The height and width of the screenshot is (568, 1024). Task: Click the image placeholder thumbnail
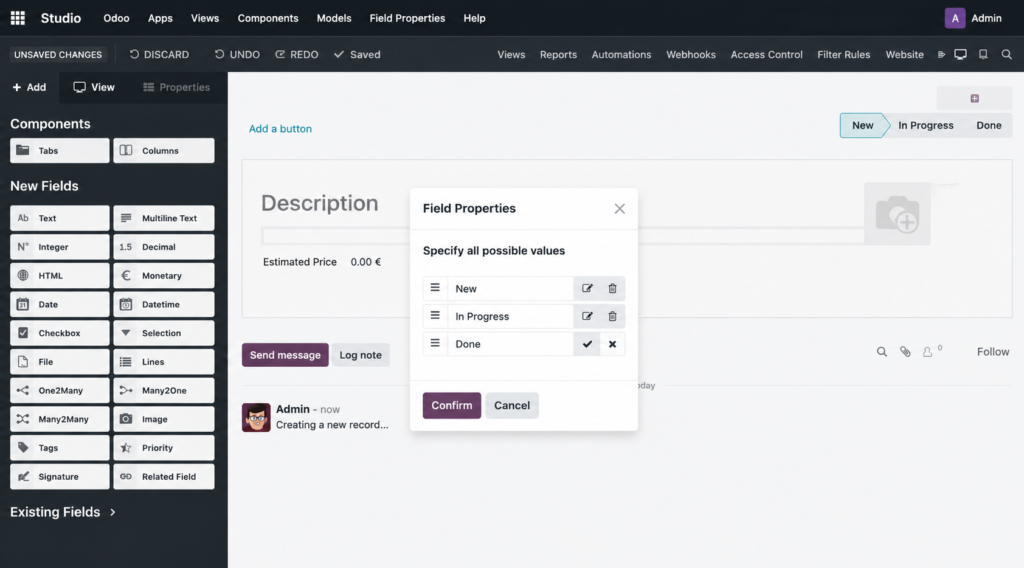897,214
